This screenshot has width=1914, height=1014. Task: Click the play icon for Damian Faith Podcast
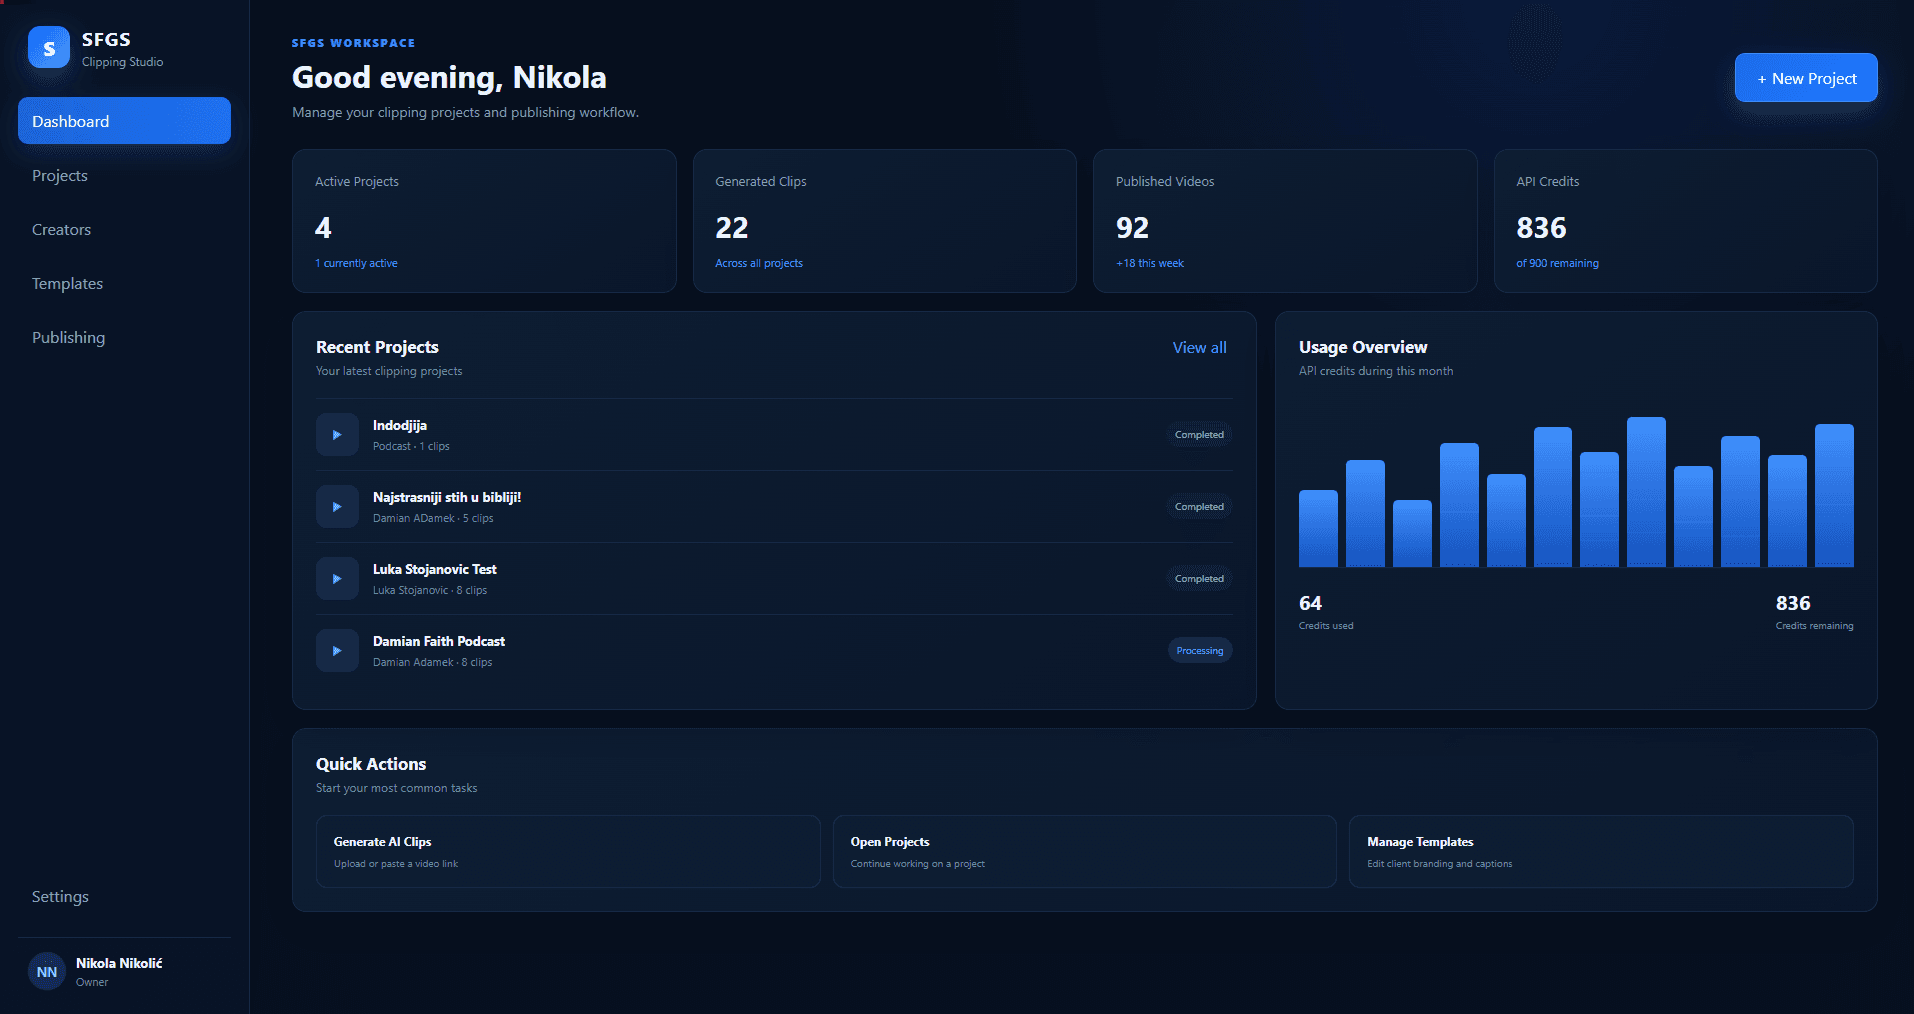coord(337,651)
